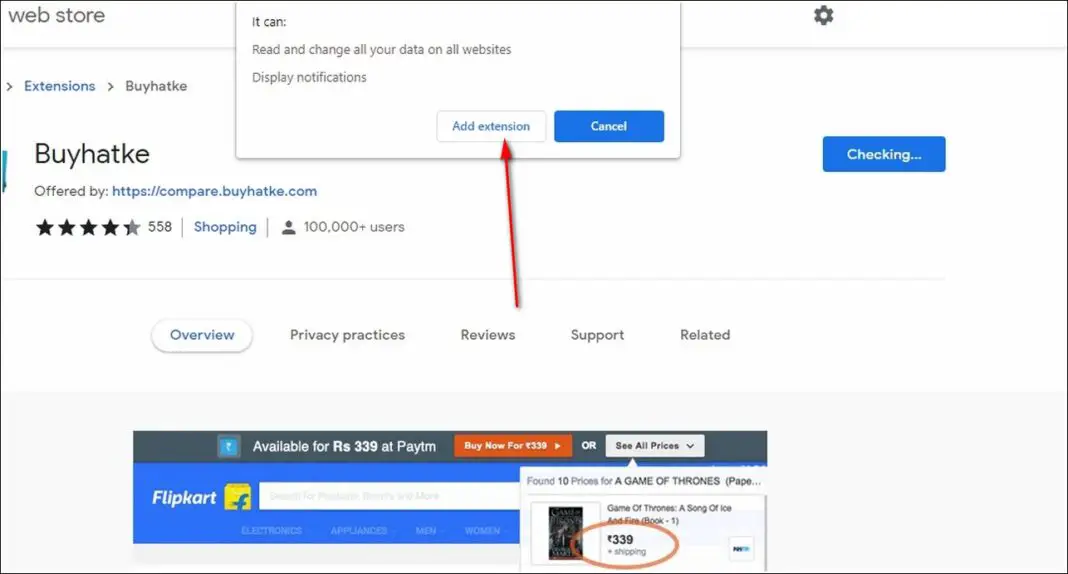Click the web store header title

coord(57,15)
